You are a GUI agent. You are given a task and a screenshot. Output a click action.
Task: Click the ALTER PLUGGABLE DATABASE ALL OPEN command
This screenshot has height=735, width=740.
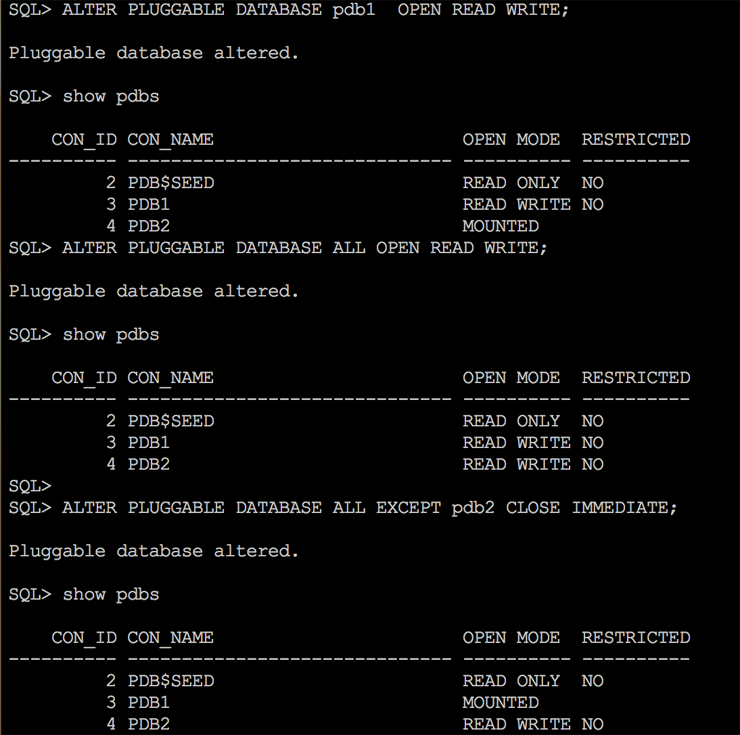[304, 248]
